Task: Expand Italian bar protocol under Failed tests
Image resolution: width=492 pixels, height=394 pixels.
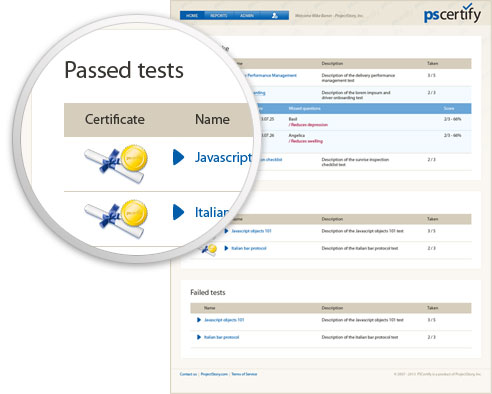Action: pos(199,337)
